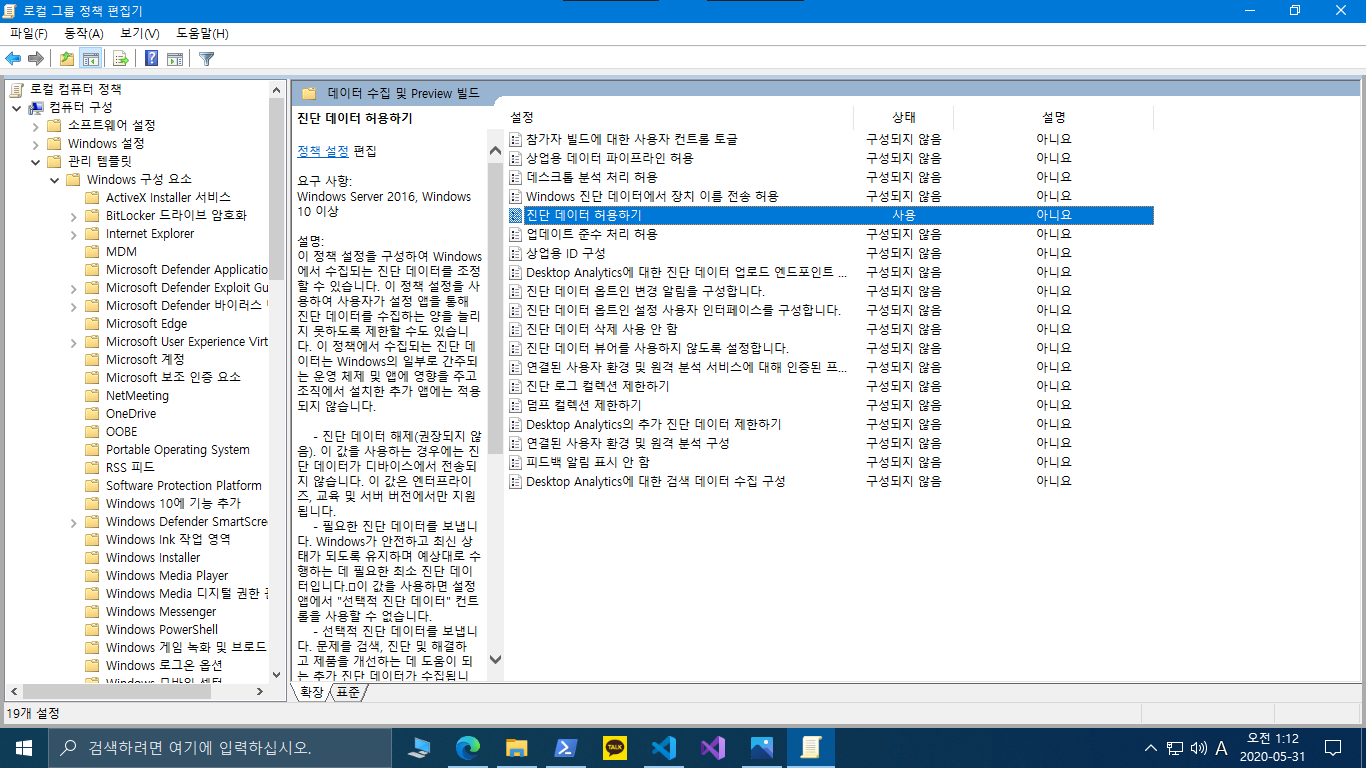Click the gray Forward arrow in toolbar

(36, 58)
